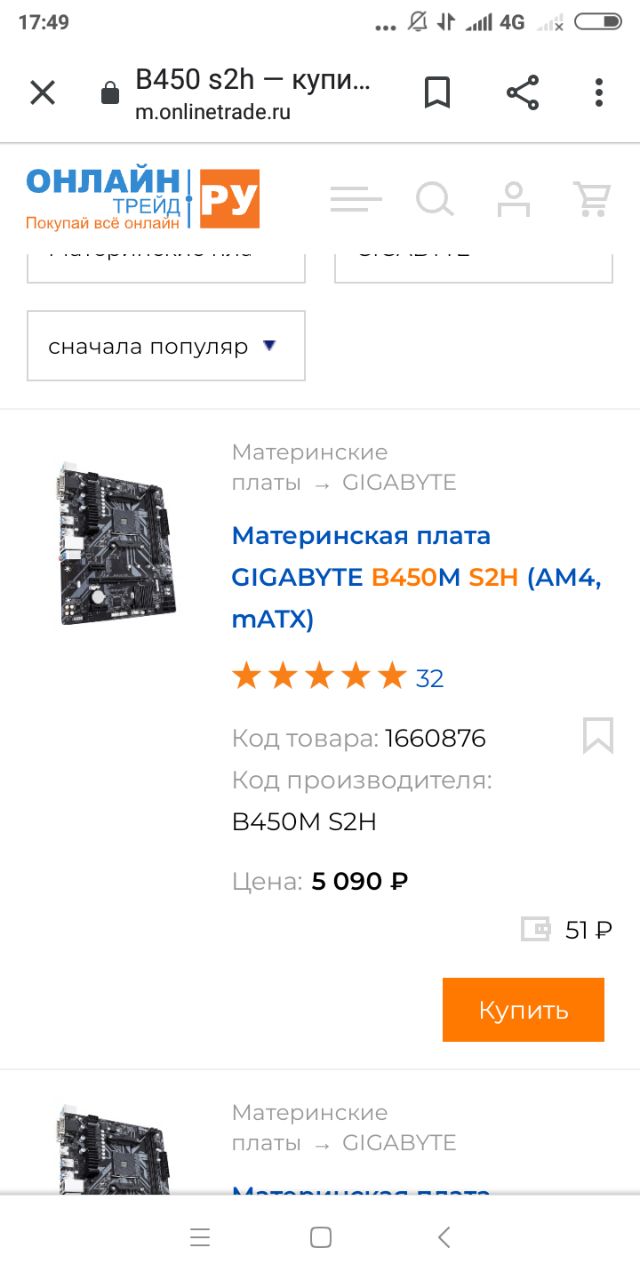Image resolution: width=640 pixels, height=1280 pixels.
Task: Tap the lock icon beside the URL
Action: [x=111, y=95]
